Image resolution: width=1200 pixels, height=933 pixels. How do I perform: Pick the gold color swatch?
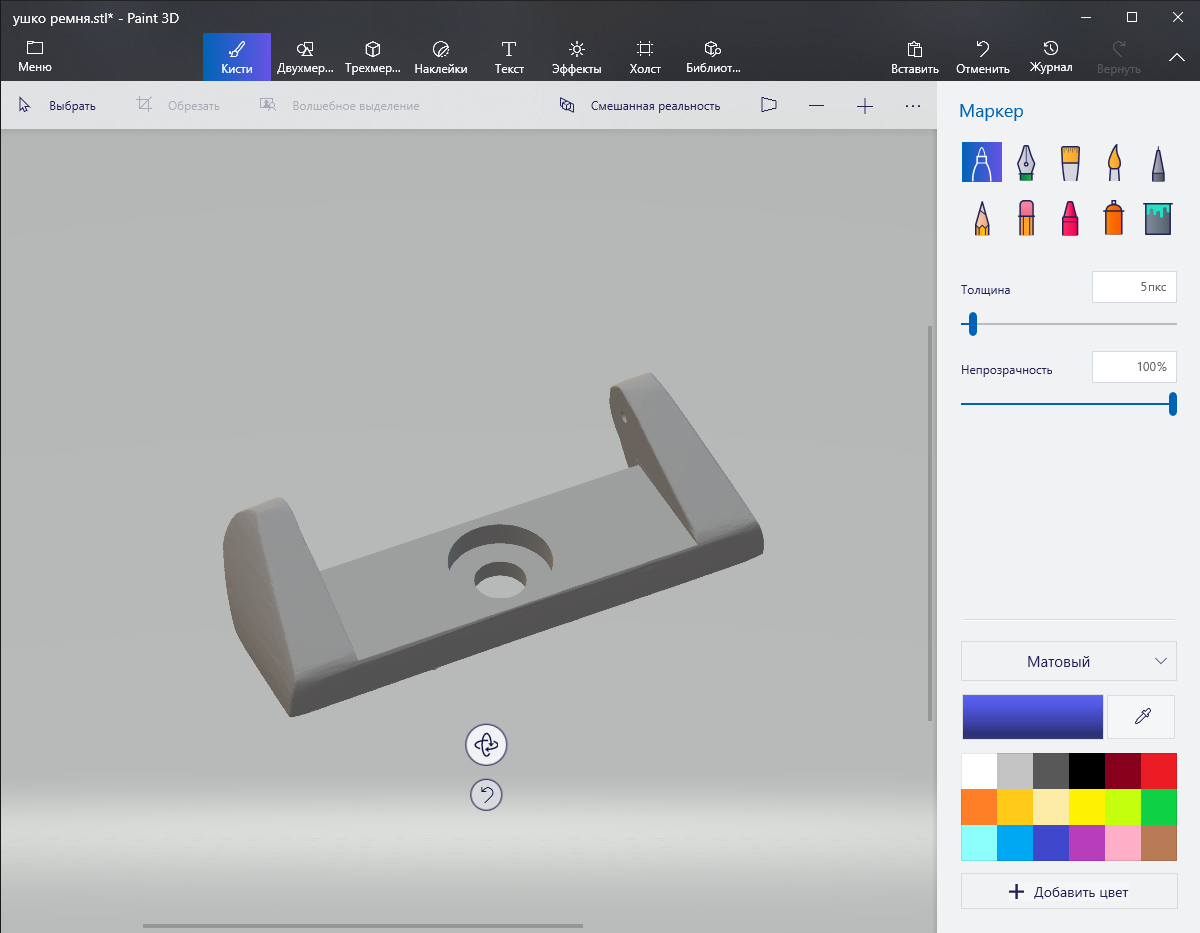tap(1015, 807)
